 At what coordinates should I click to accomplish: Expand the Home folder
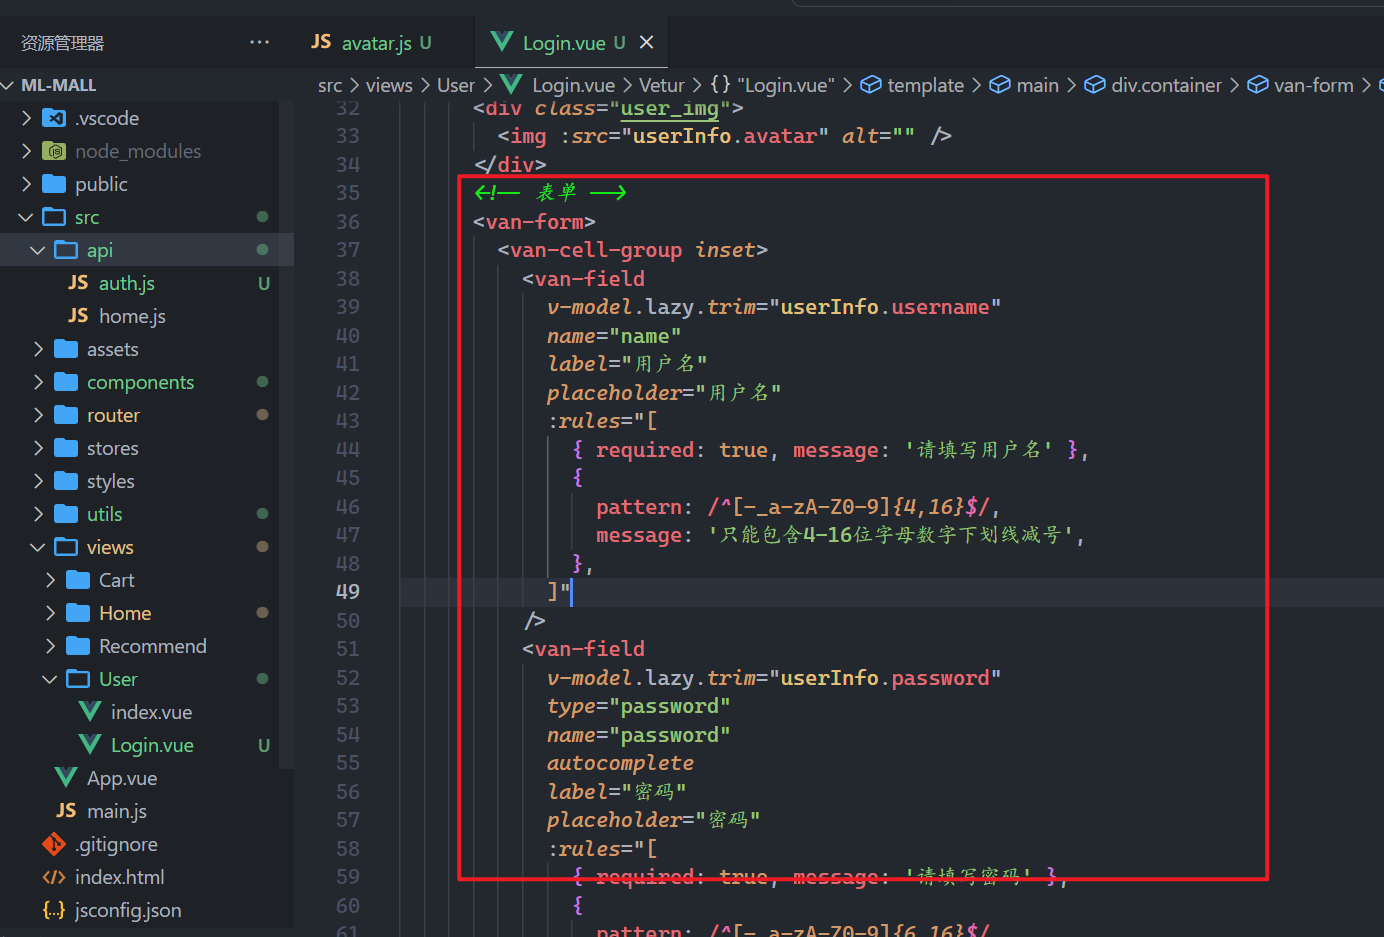click(50, 613)
